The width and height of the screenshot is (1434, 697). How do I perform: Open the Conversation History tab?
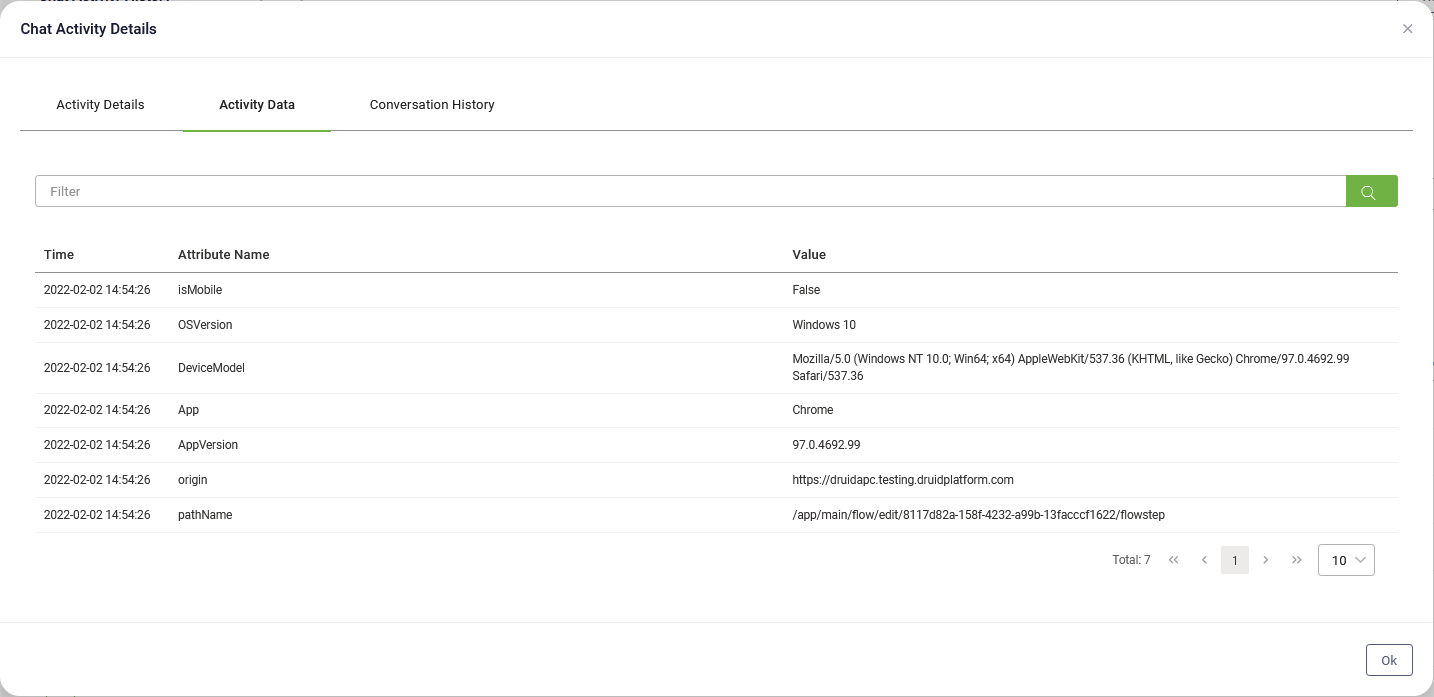432,105
